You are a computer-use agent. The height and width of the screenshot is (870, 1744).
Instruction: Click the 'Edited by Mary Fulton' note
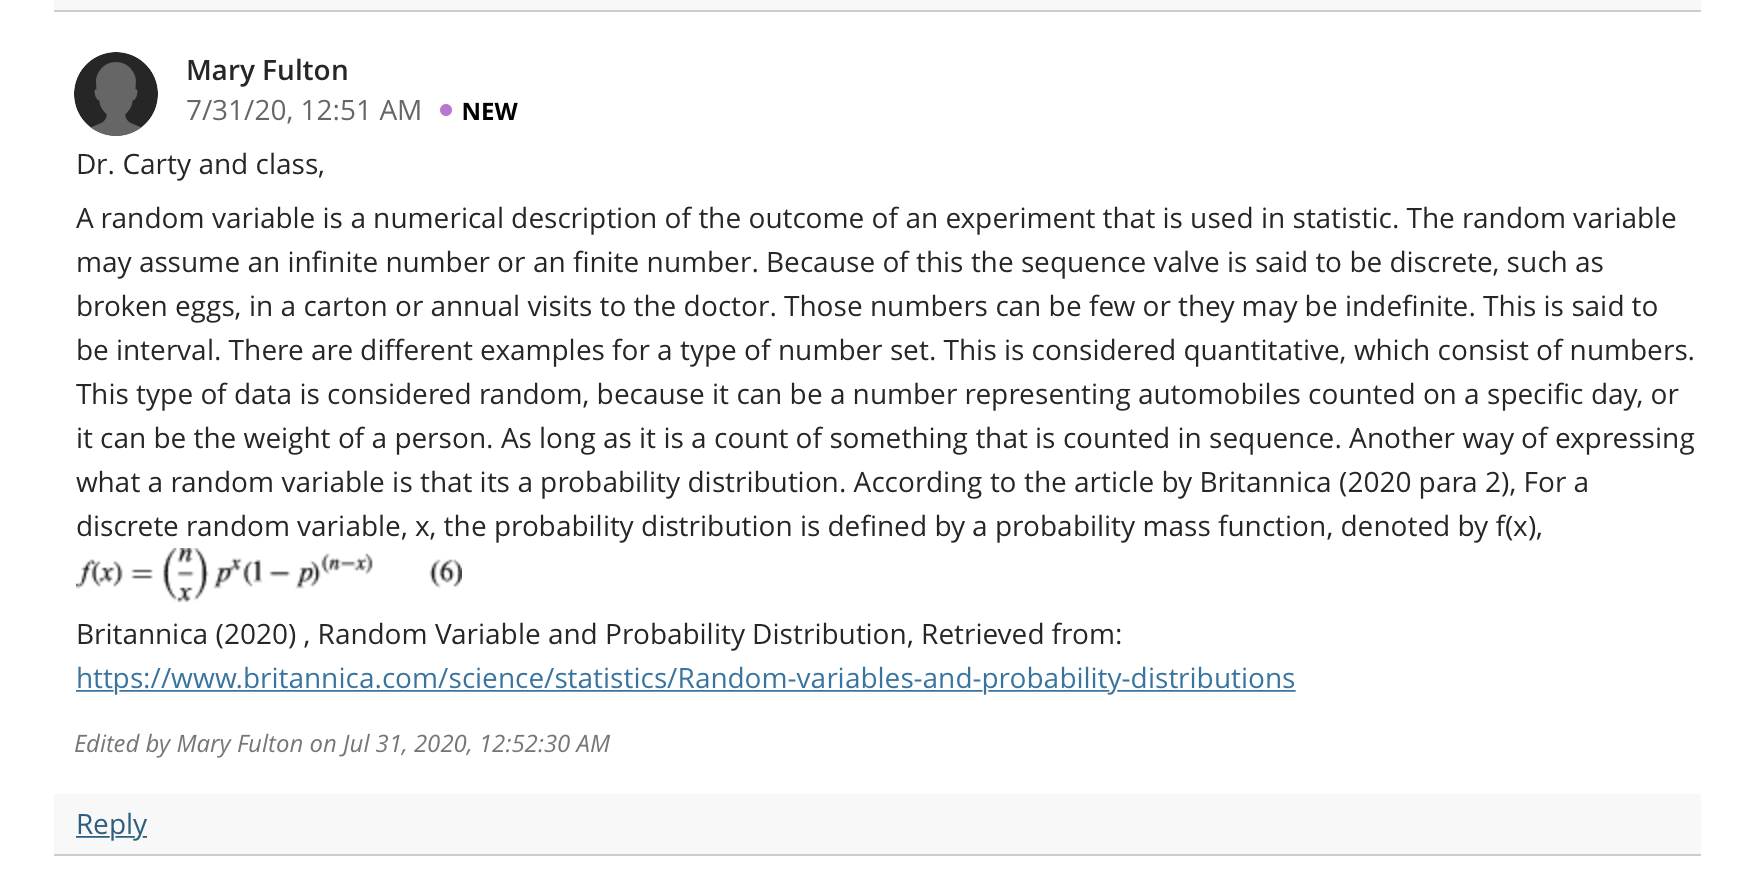tap(342, 744)
